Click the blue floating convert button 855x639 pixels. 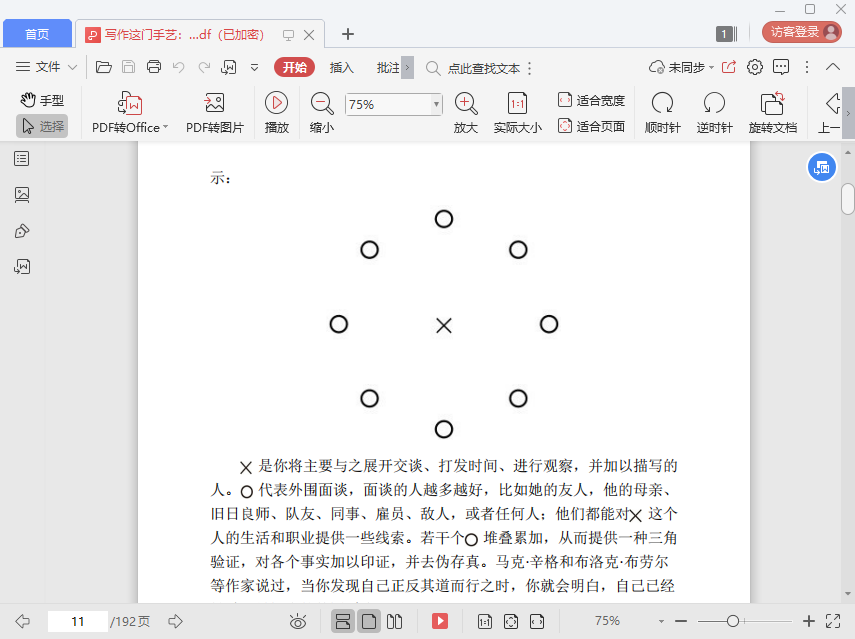821,167
